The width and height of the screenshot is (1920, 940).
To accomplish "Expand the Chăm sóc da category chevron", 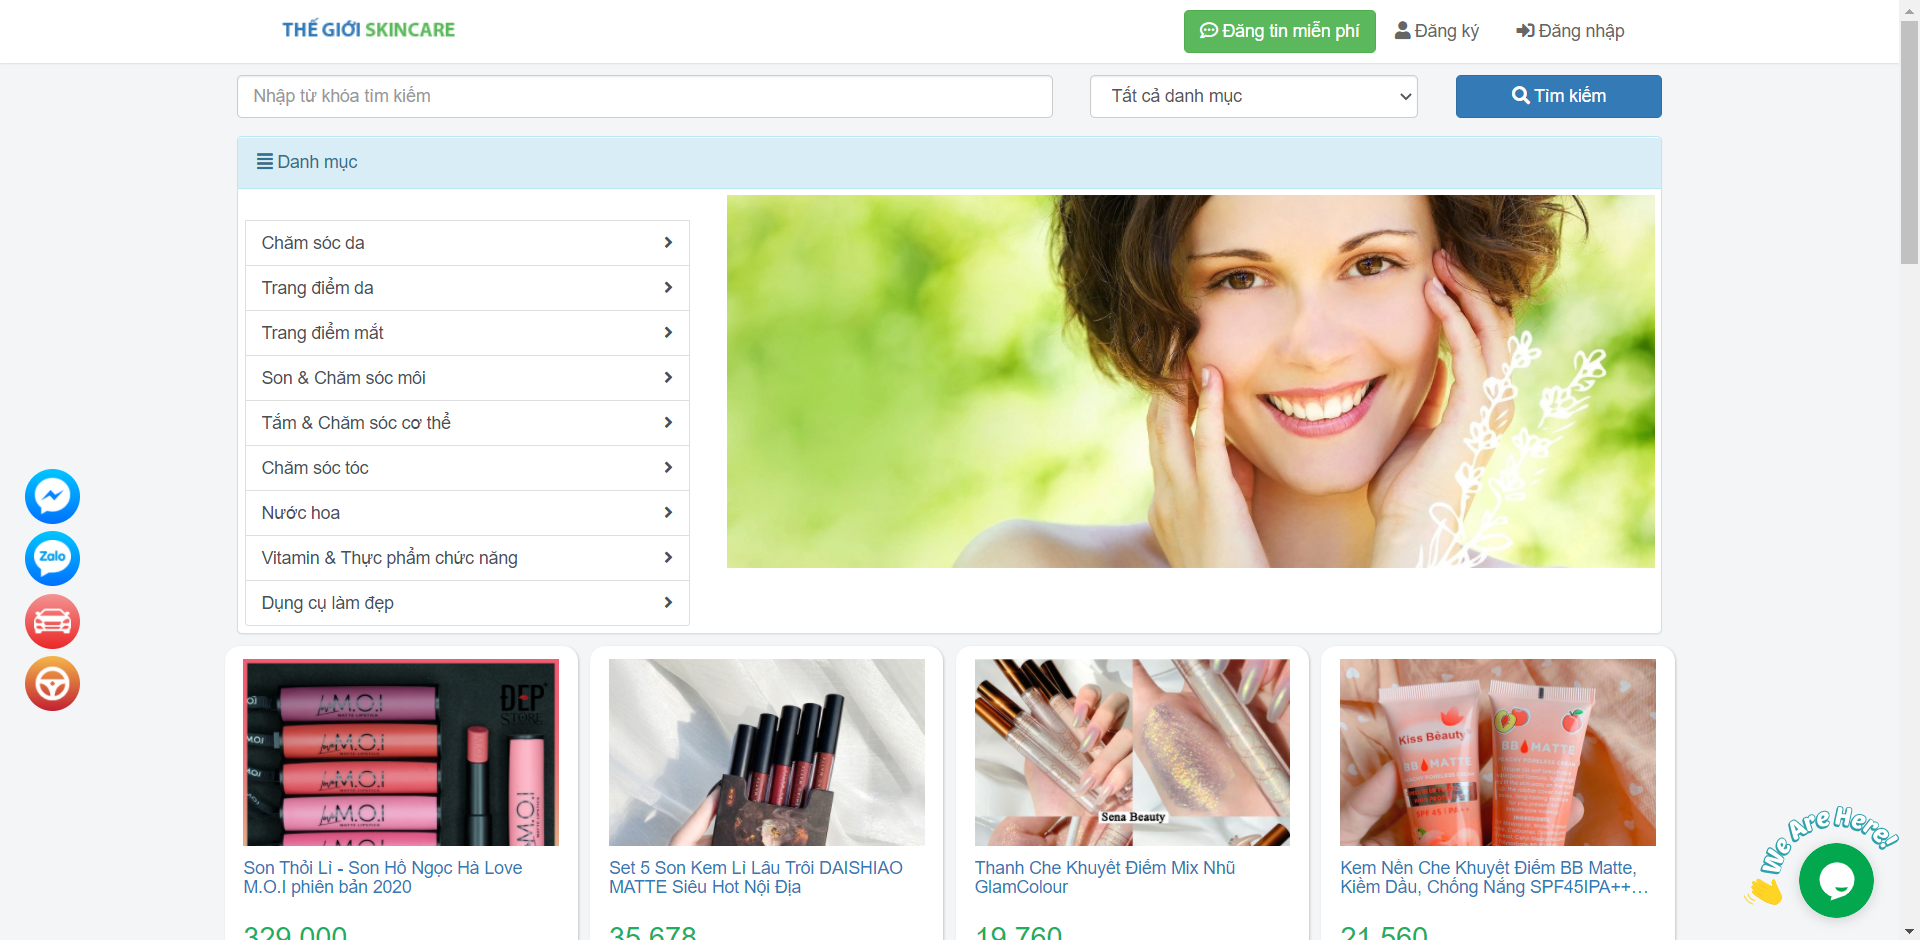I will point(668,242).
